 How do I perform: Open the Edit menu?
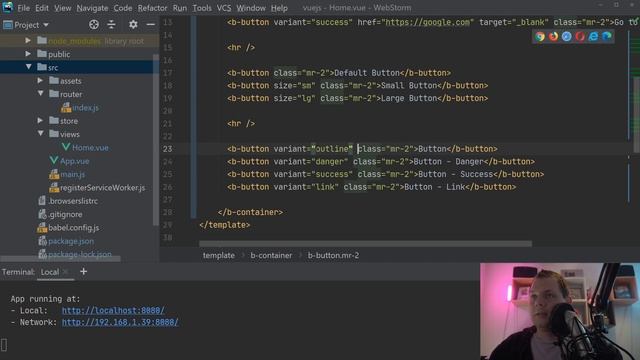pyautogui.click(x=42, y=8)
